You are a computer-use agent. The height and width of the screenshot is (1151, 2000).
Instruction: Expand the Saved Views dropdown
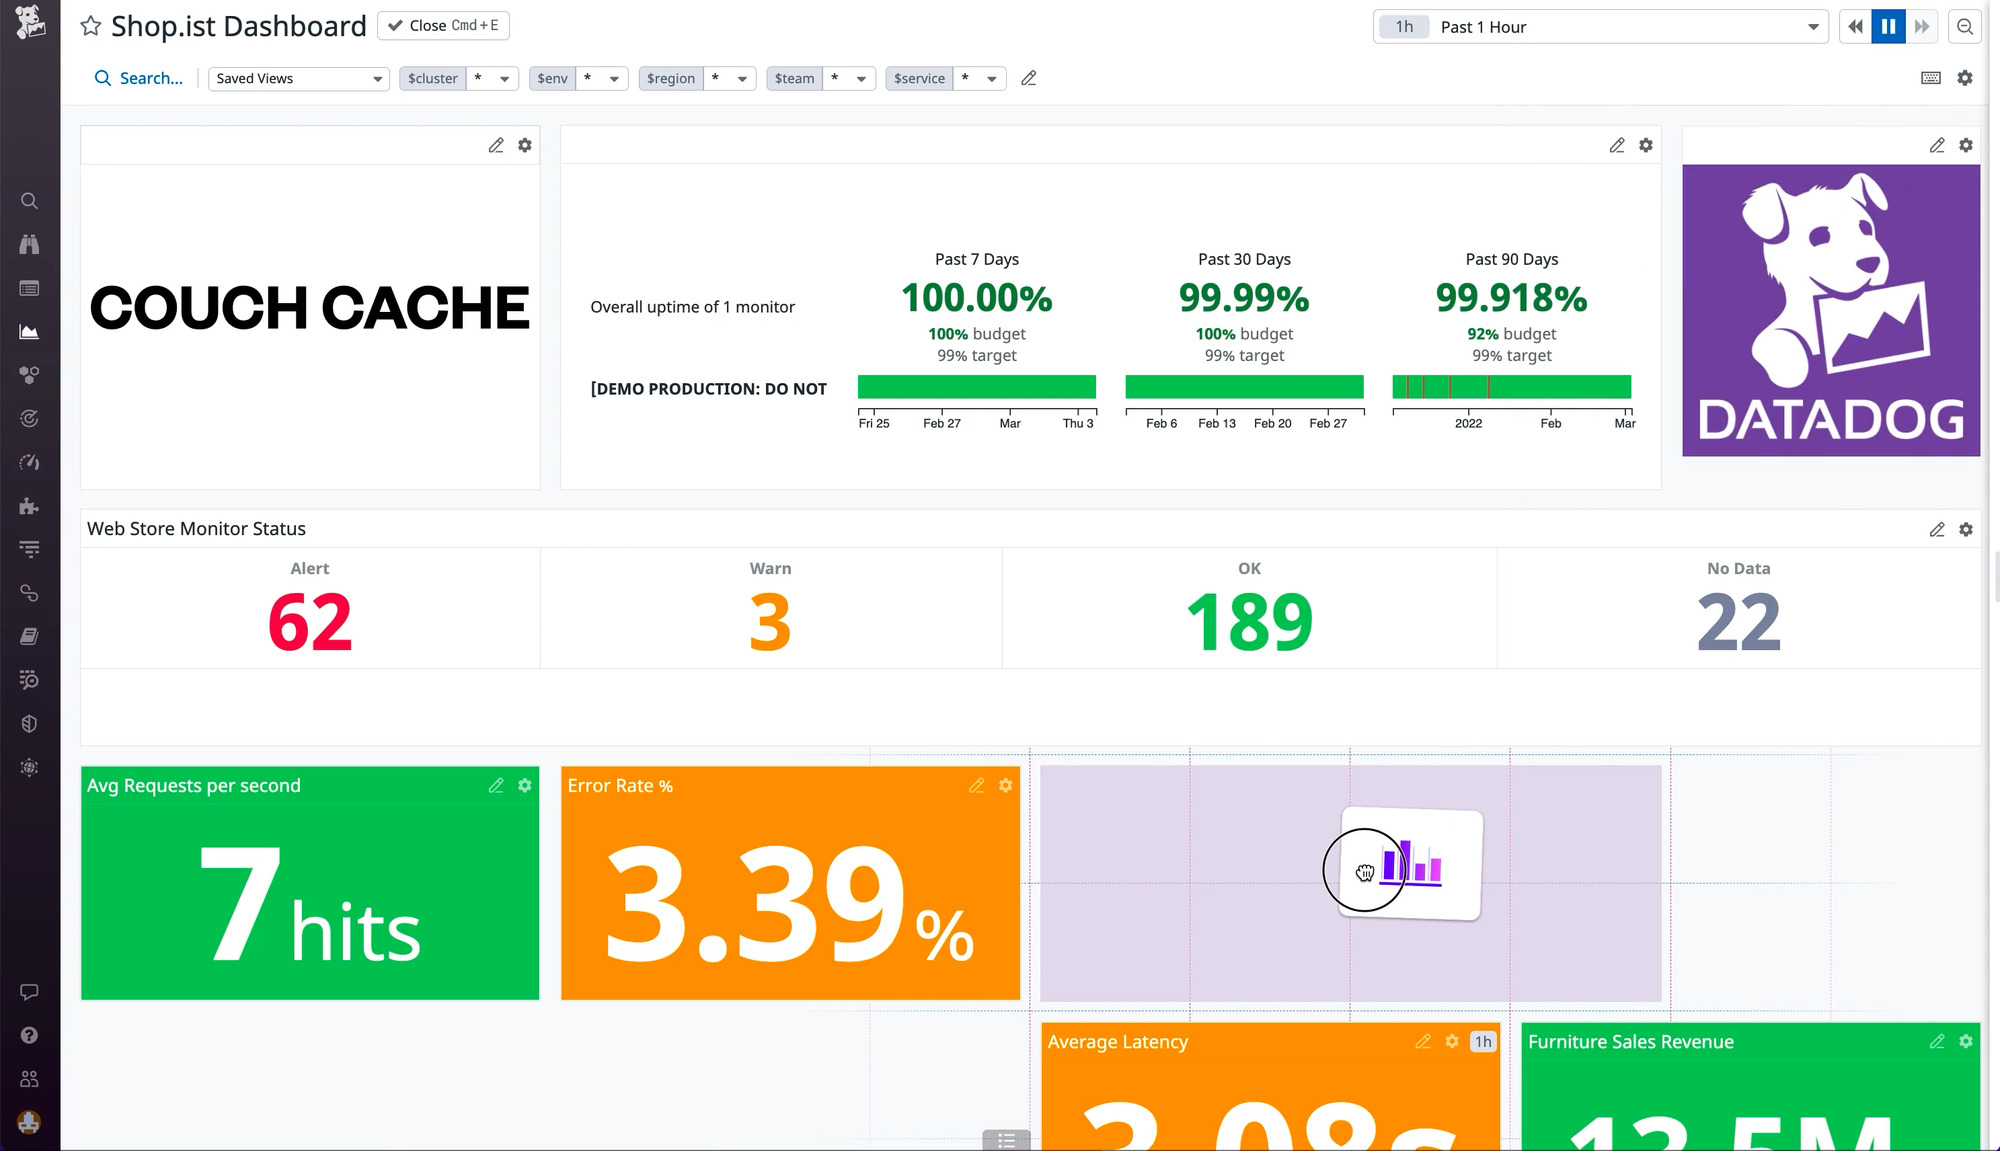point(298,78)
